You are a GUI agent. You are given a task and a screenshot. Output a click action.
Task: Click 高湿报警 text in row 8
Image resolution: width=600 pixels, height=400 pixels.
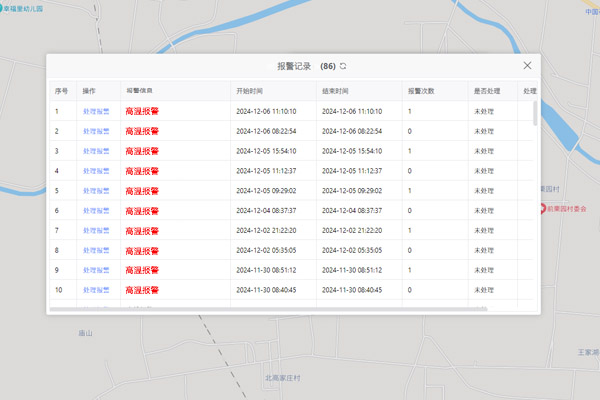[142, 251]
